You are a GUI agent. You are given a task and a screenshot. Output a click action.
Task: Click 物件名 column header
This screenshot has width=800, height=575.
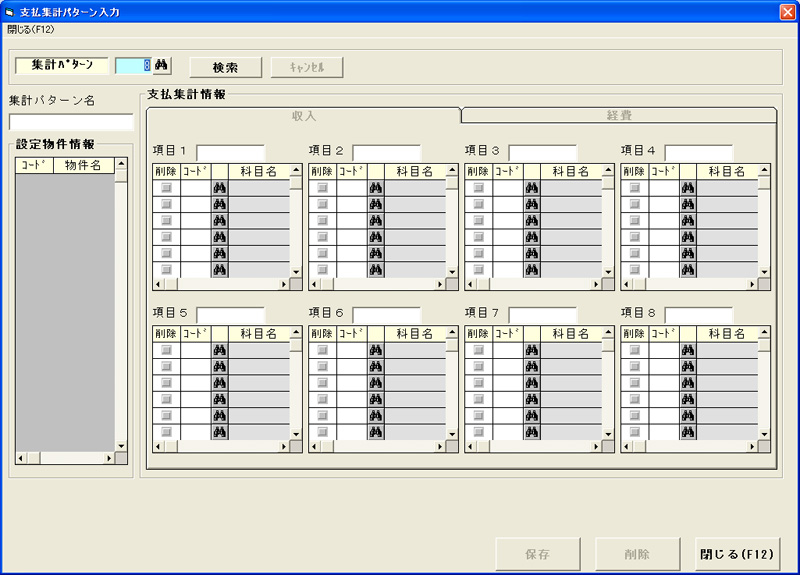[83, 165]
